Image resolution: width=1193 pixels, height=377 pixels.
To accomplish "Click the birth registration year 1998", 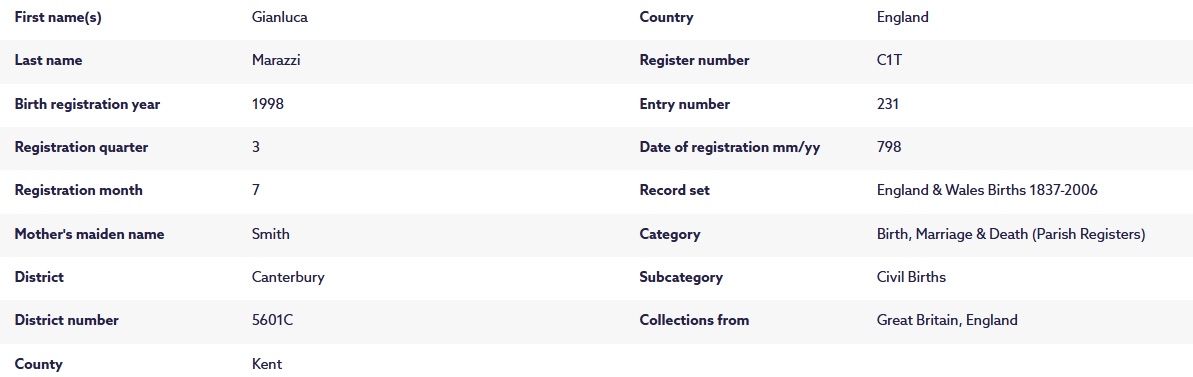I will click(267, 104).
